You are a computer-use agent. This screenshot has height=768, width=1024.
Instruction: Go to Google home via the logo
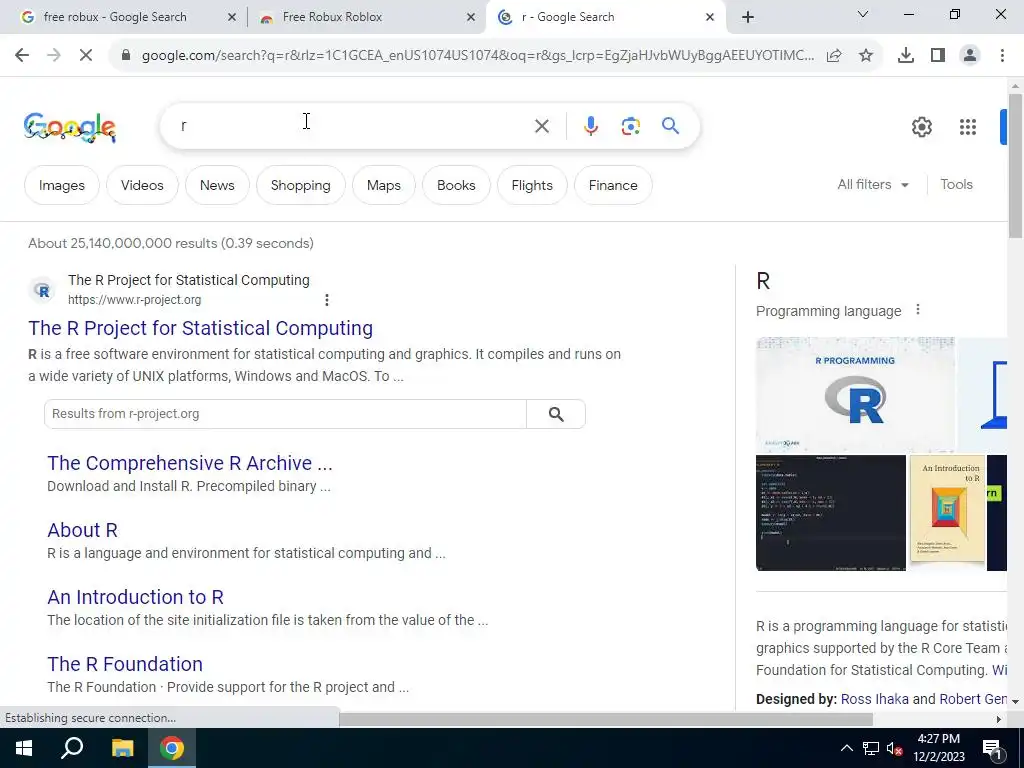pos(70,127)
